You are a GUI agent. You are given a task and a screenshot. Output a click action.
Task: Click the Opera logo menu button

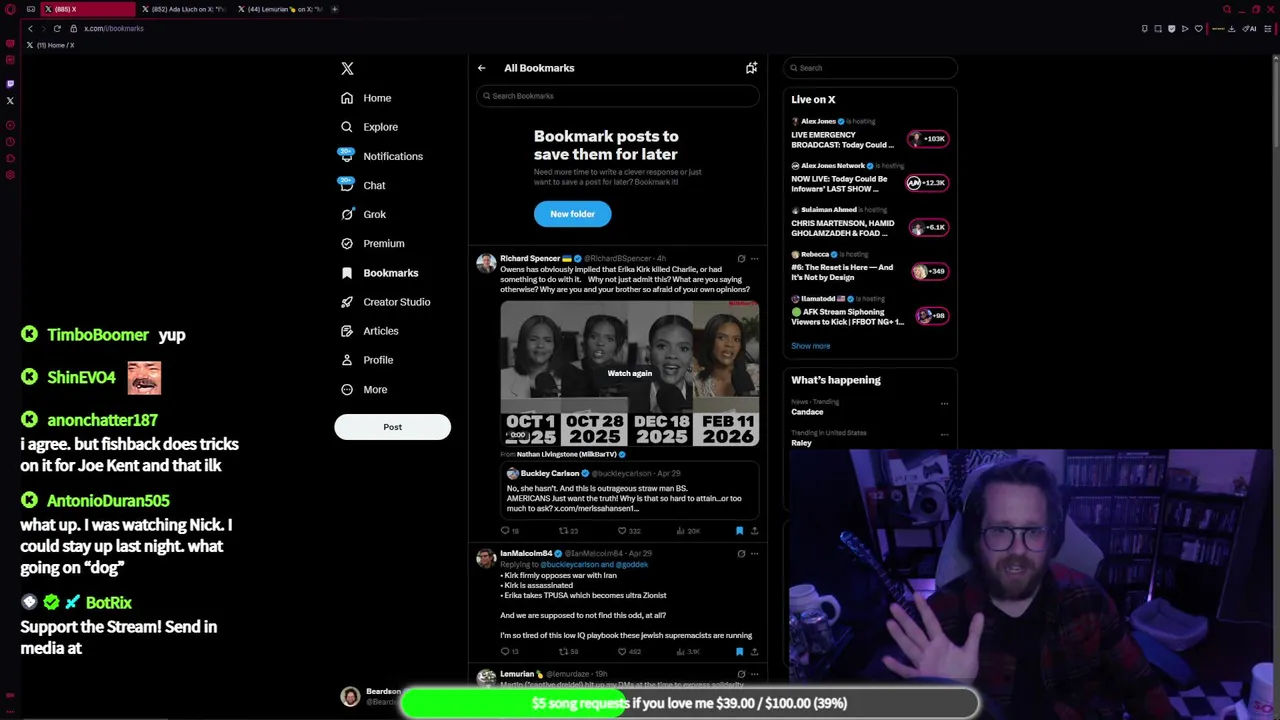(x=10, y=9)
